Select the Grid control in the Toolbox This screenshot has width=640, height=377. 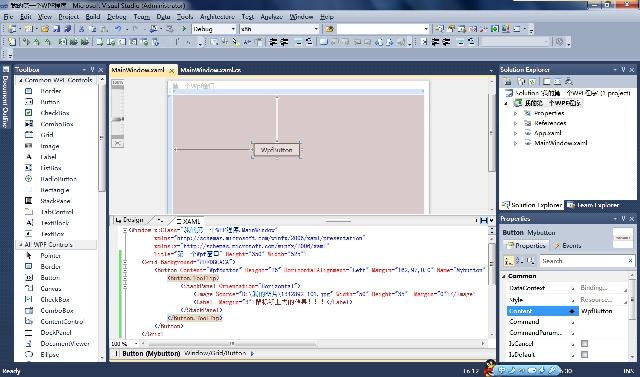[47, 135]
